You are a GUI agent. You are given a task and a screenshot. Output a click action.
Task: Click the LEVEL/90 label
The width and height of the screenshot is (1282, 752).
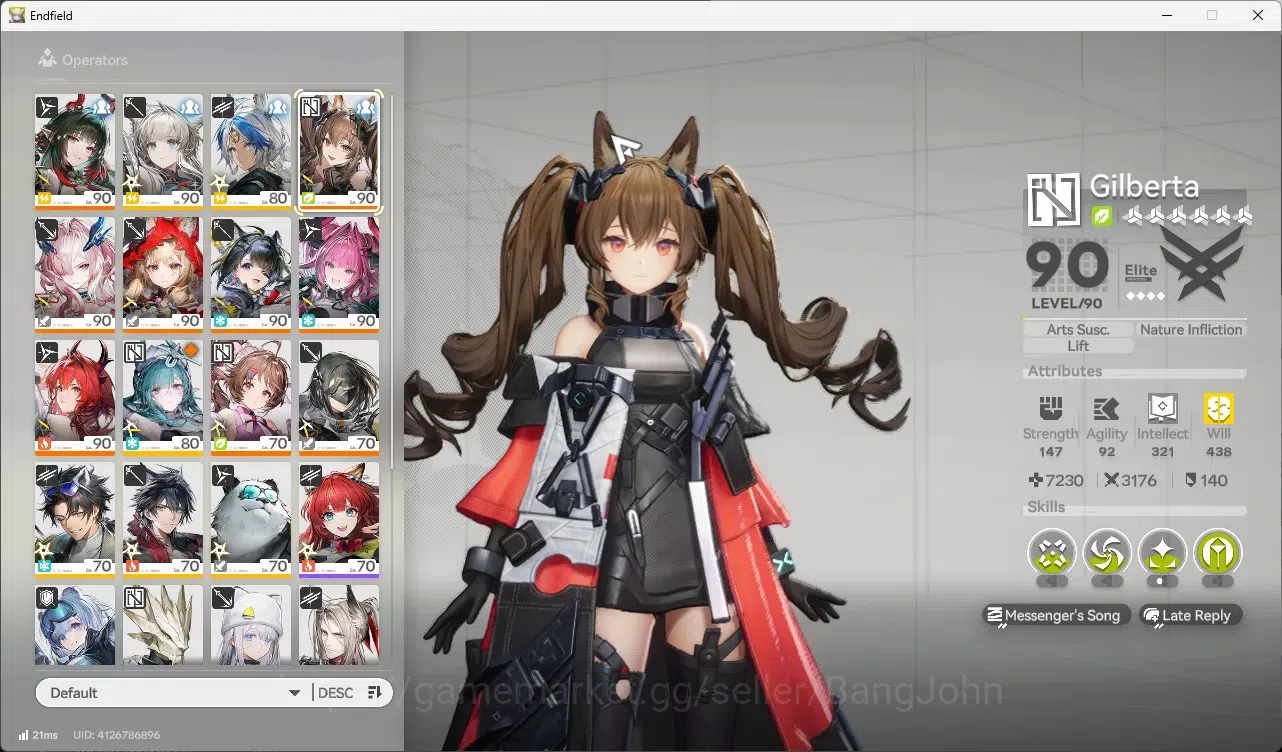1067,303
